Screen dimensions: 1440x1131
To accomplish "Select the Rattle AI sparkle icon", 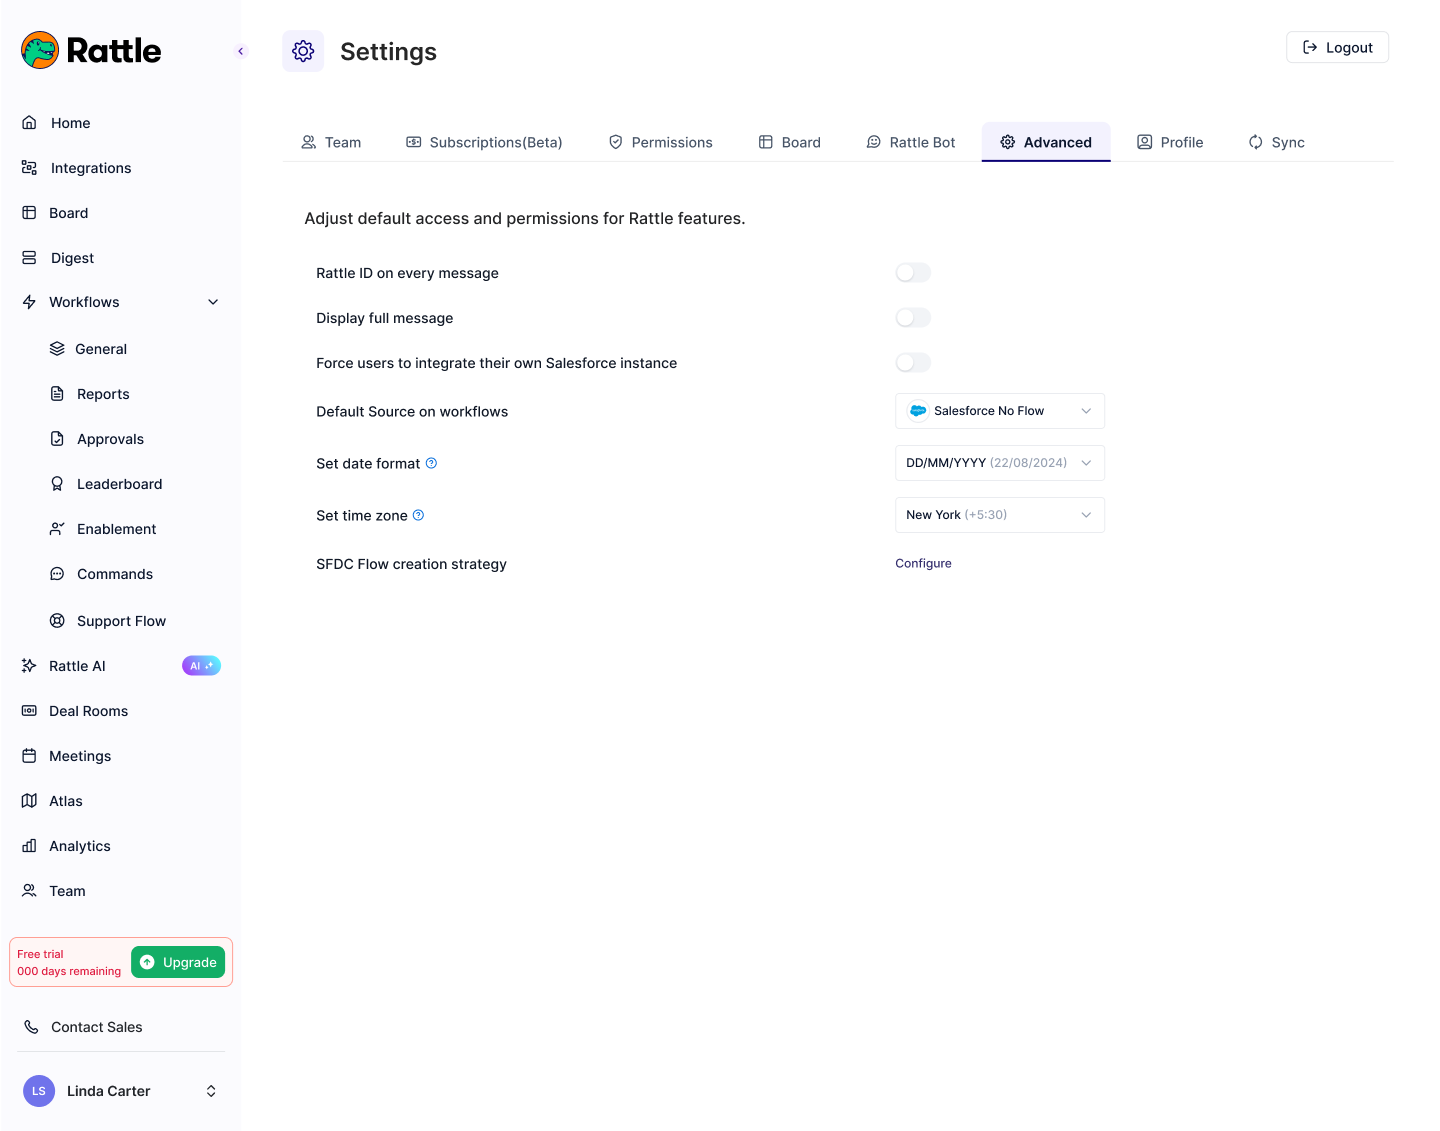I will (x=29, y=665).
